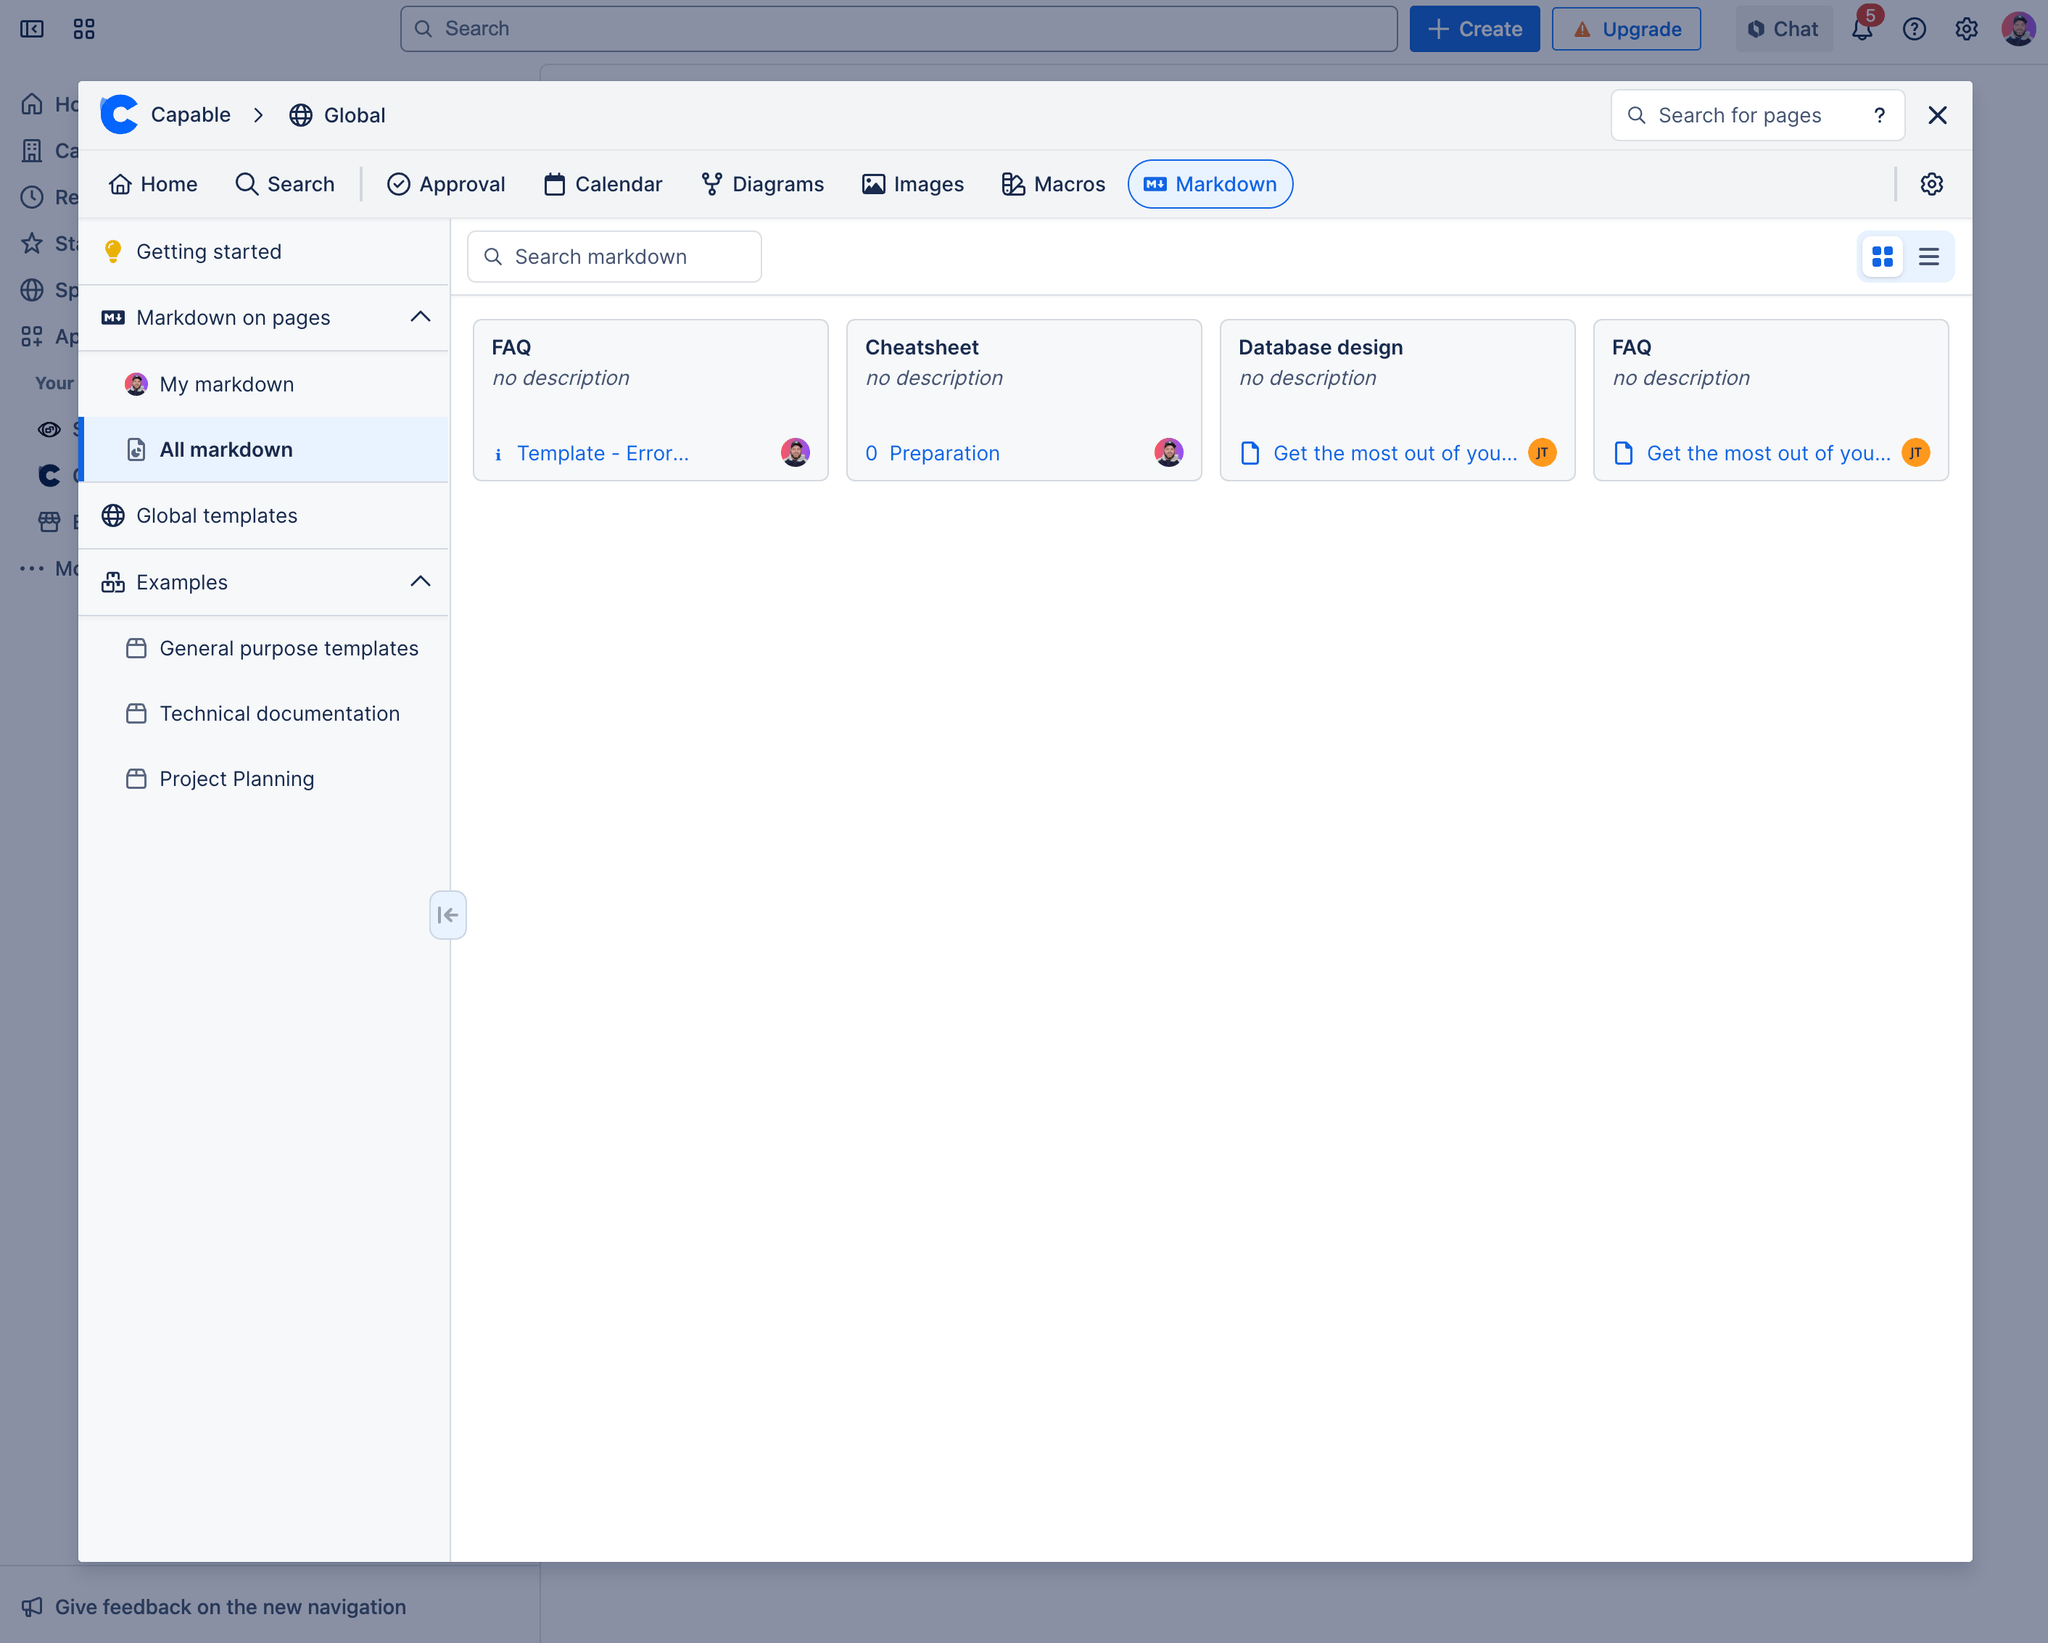Collapse the left sidebar panel

coord(448,914)
